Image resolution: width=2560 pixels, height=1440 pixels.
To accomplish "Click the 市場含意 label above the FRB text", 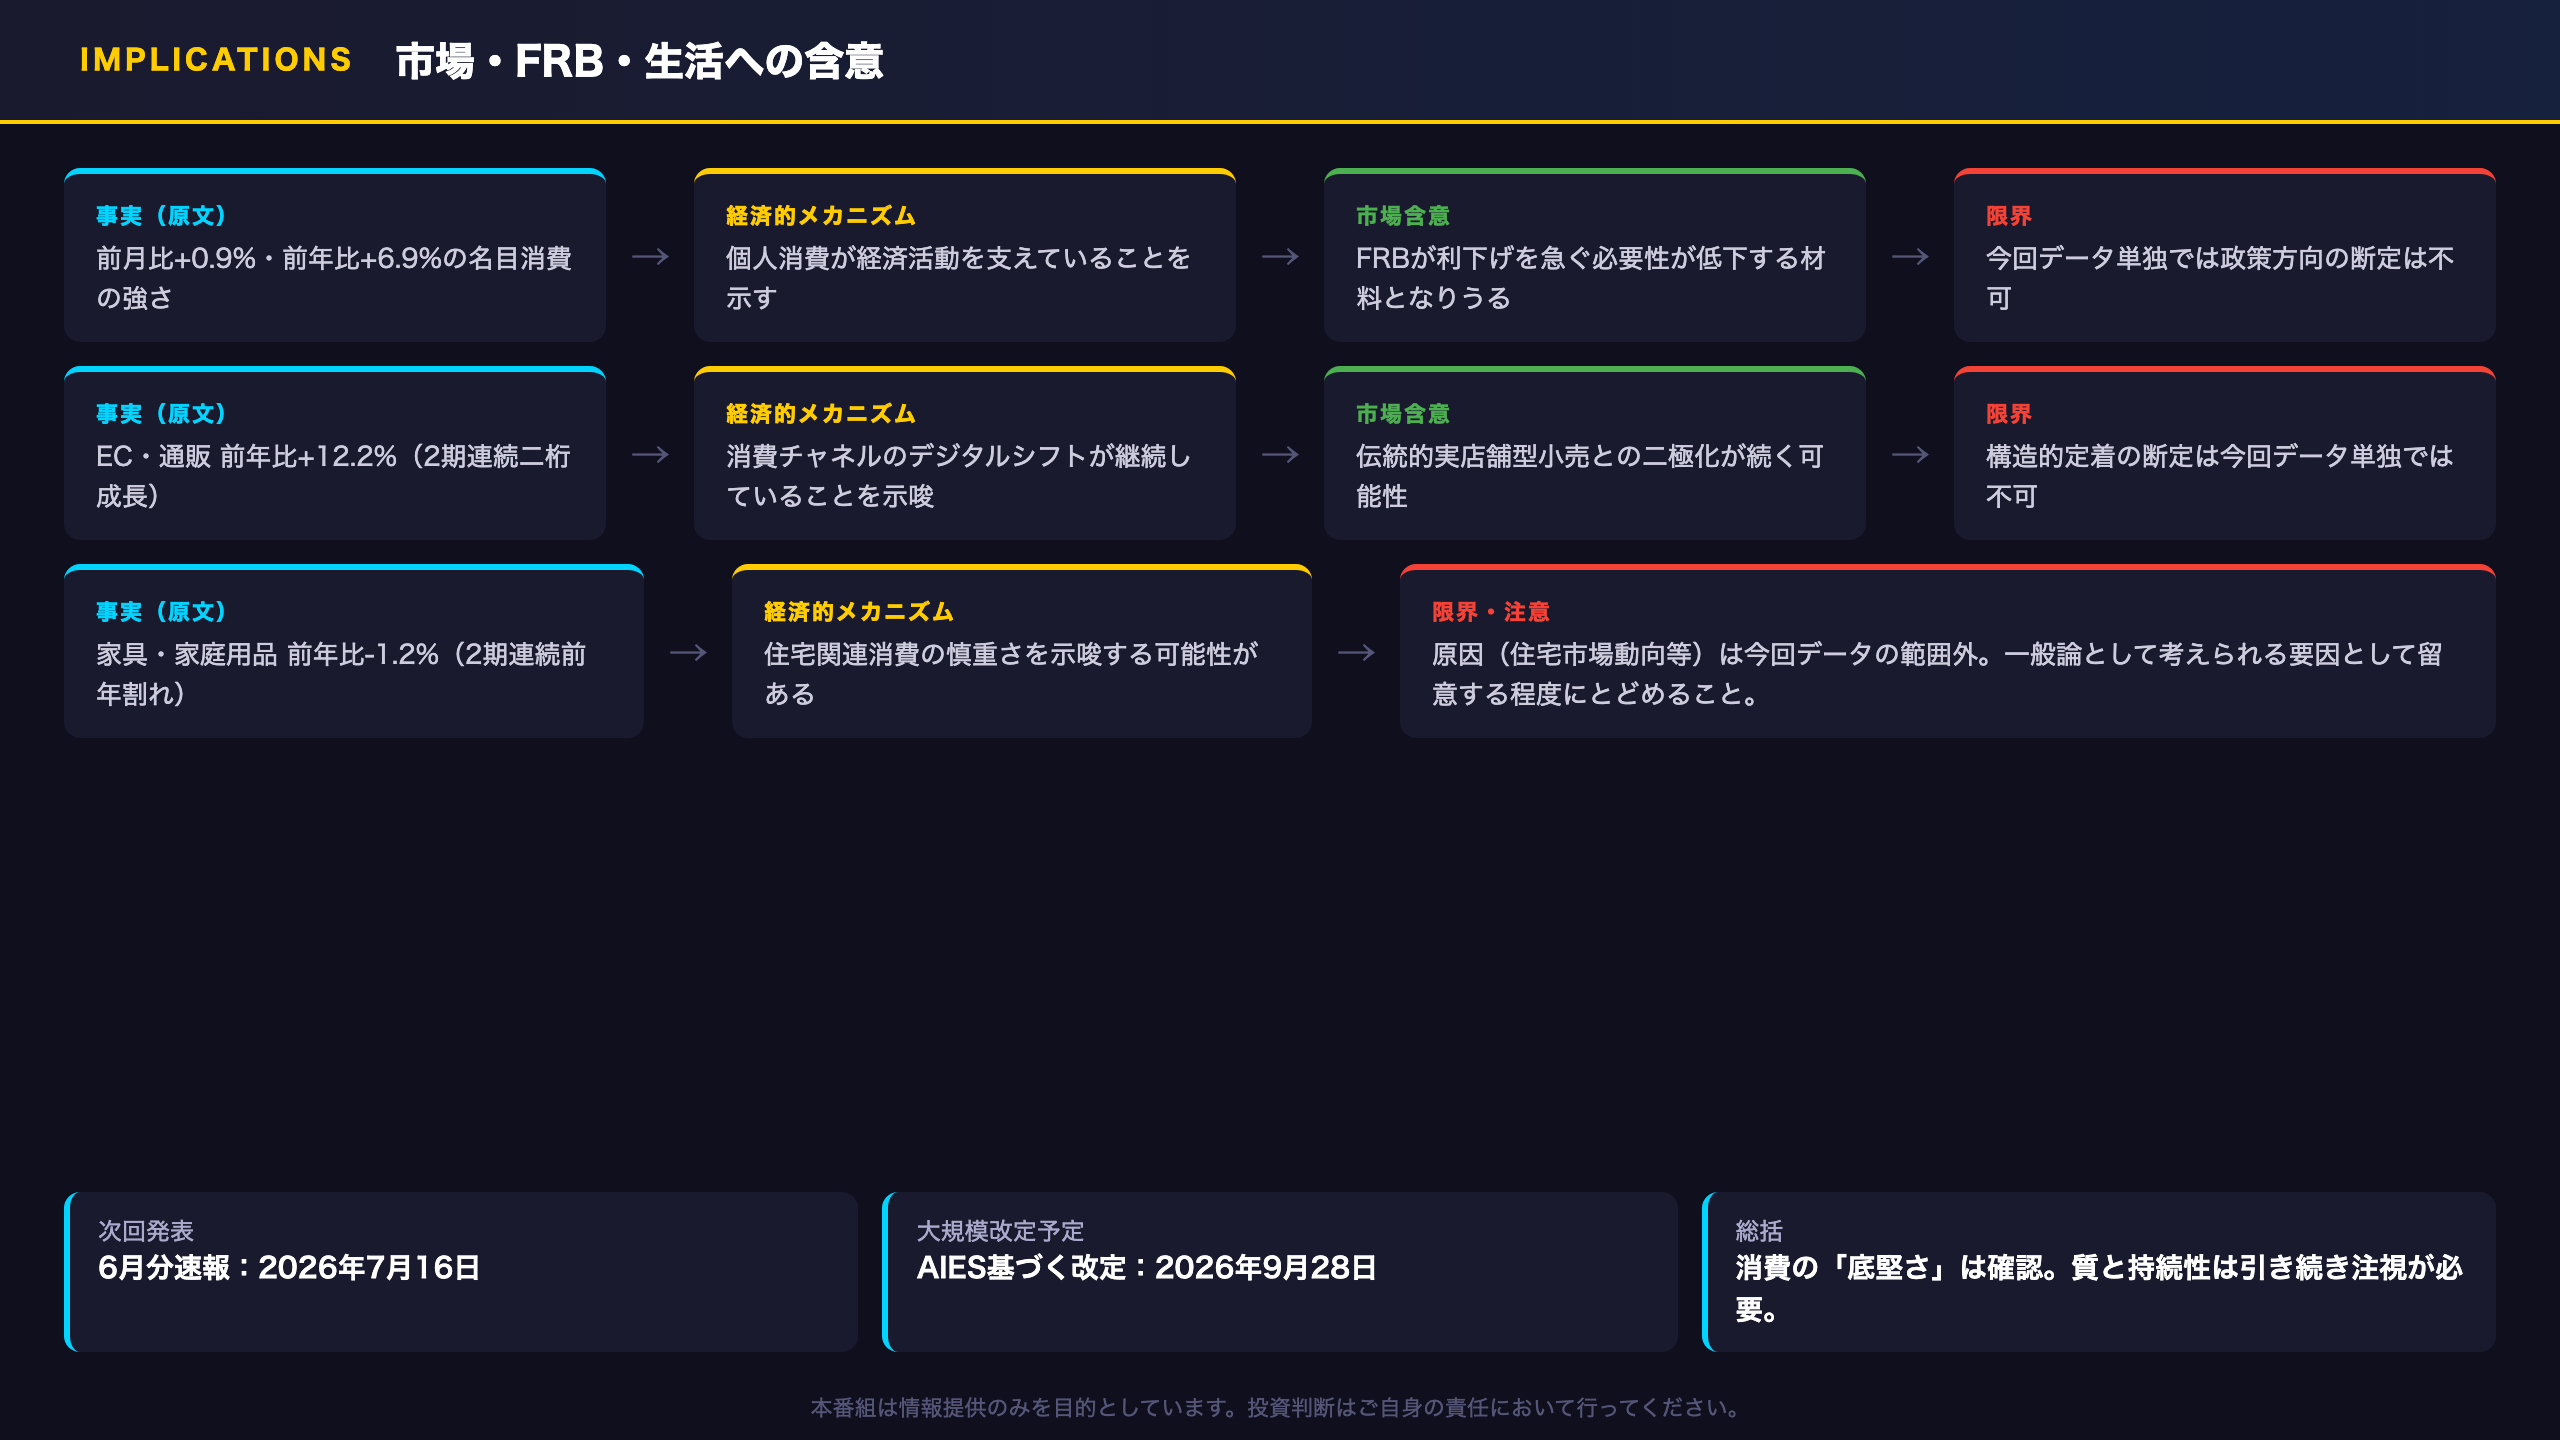I will [x=1402, y=216].
